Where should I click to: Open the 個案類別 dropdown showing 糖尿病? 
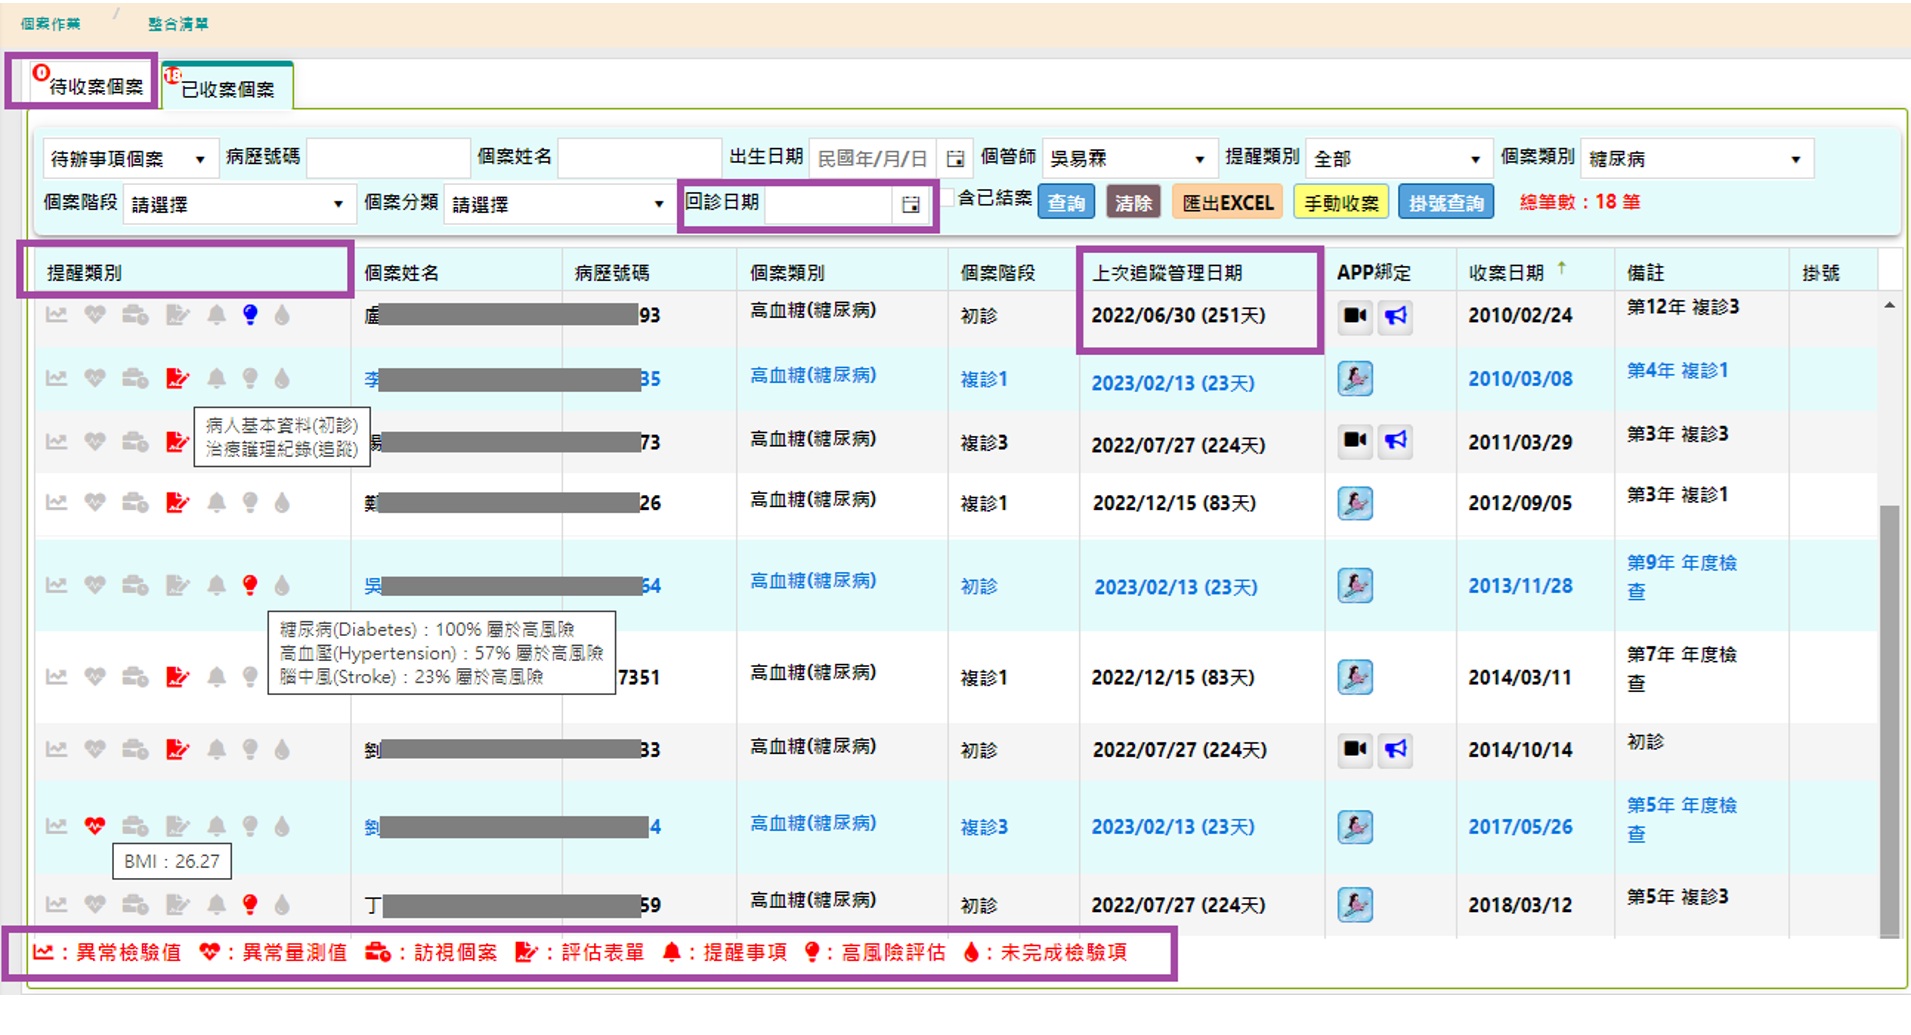1697,158
